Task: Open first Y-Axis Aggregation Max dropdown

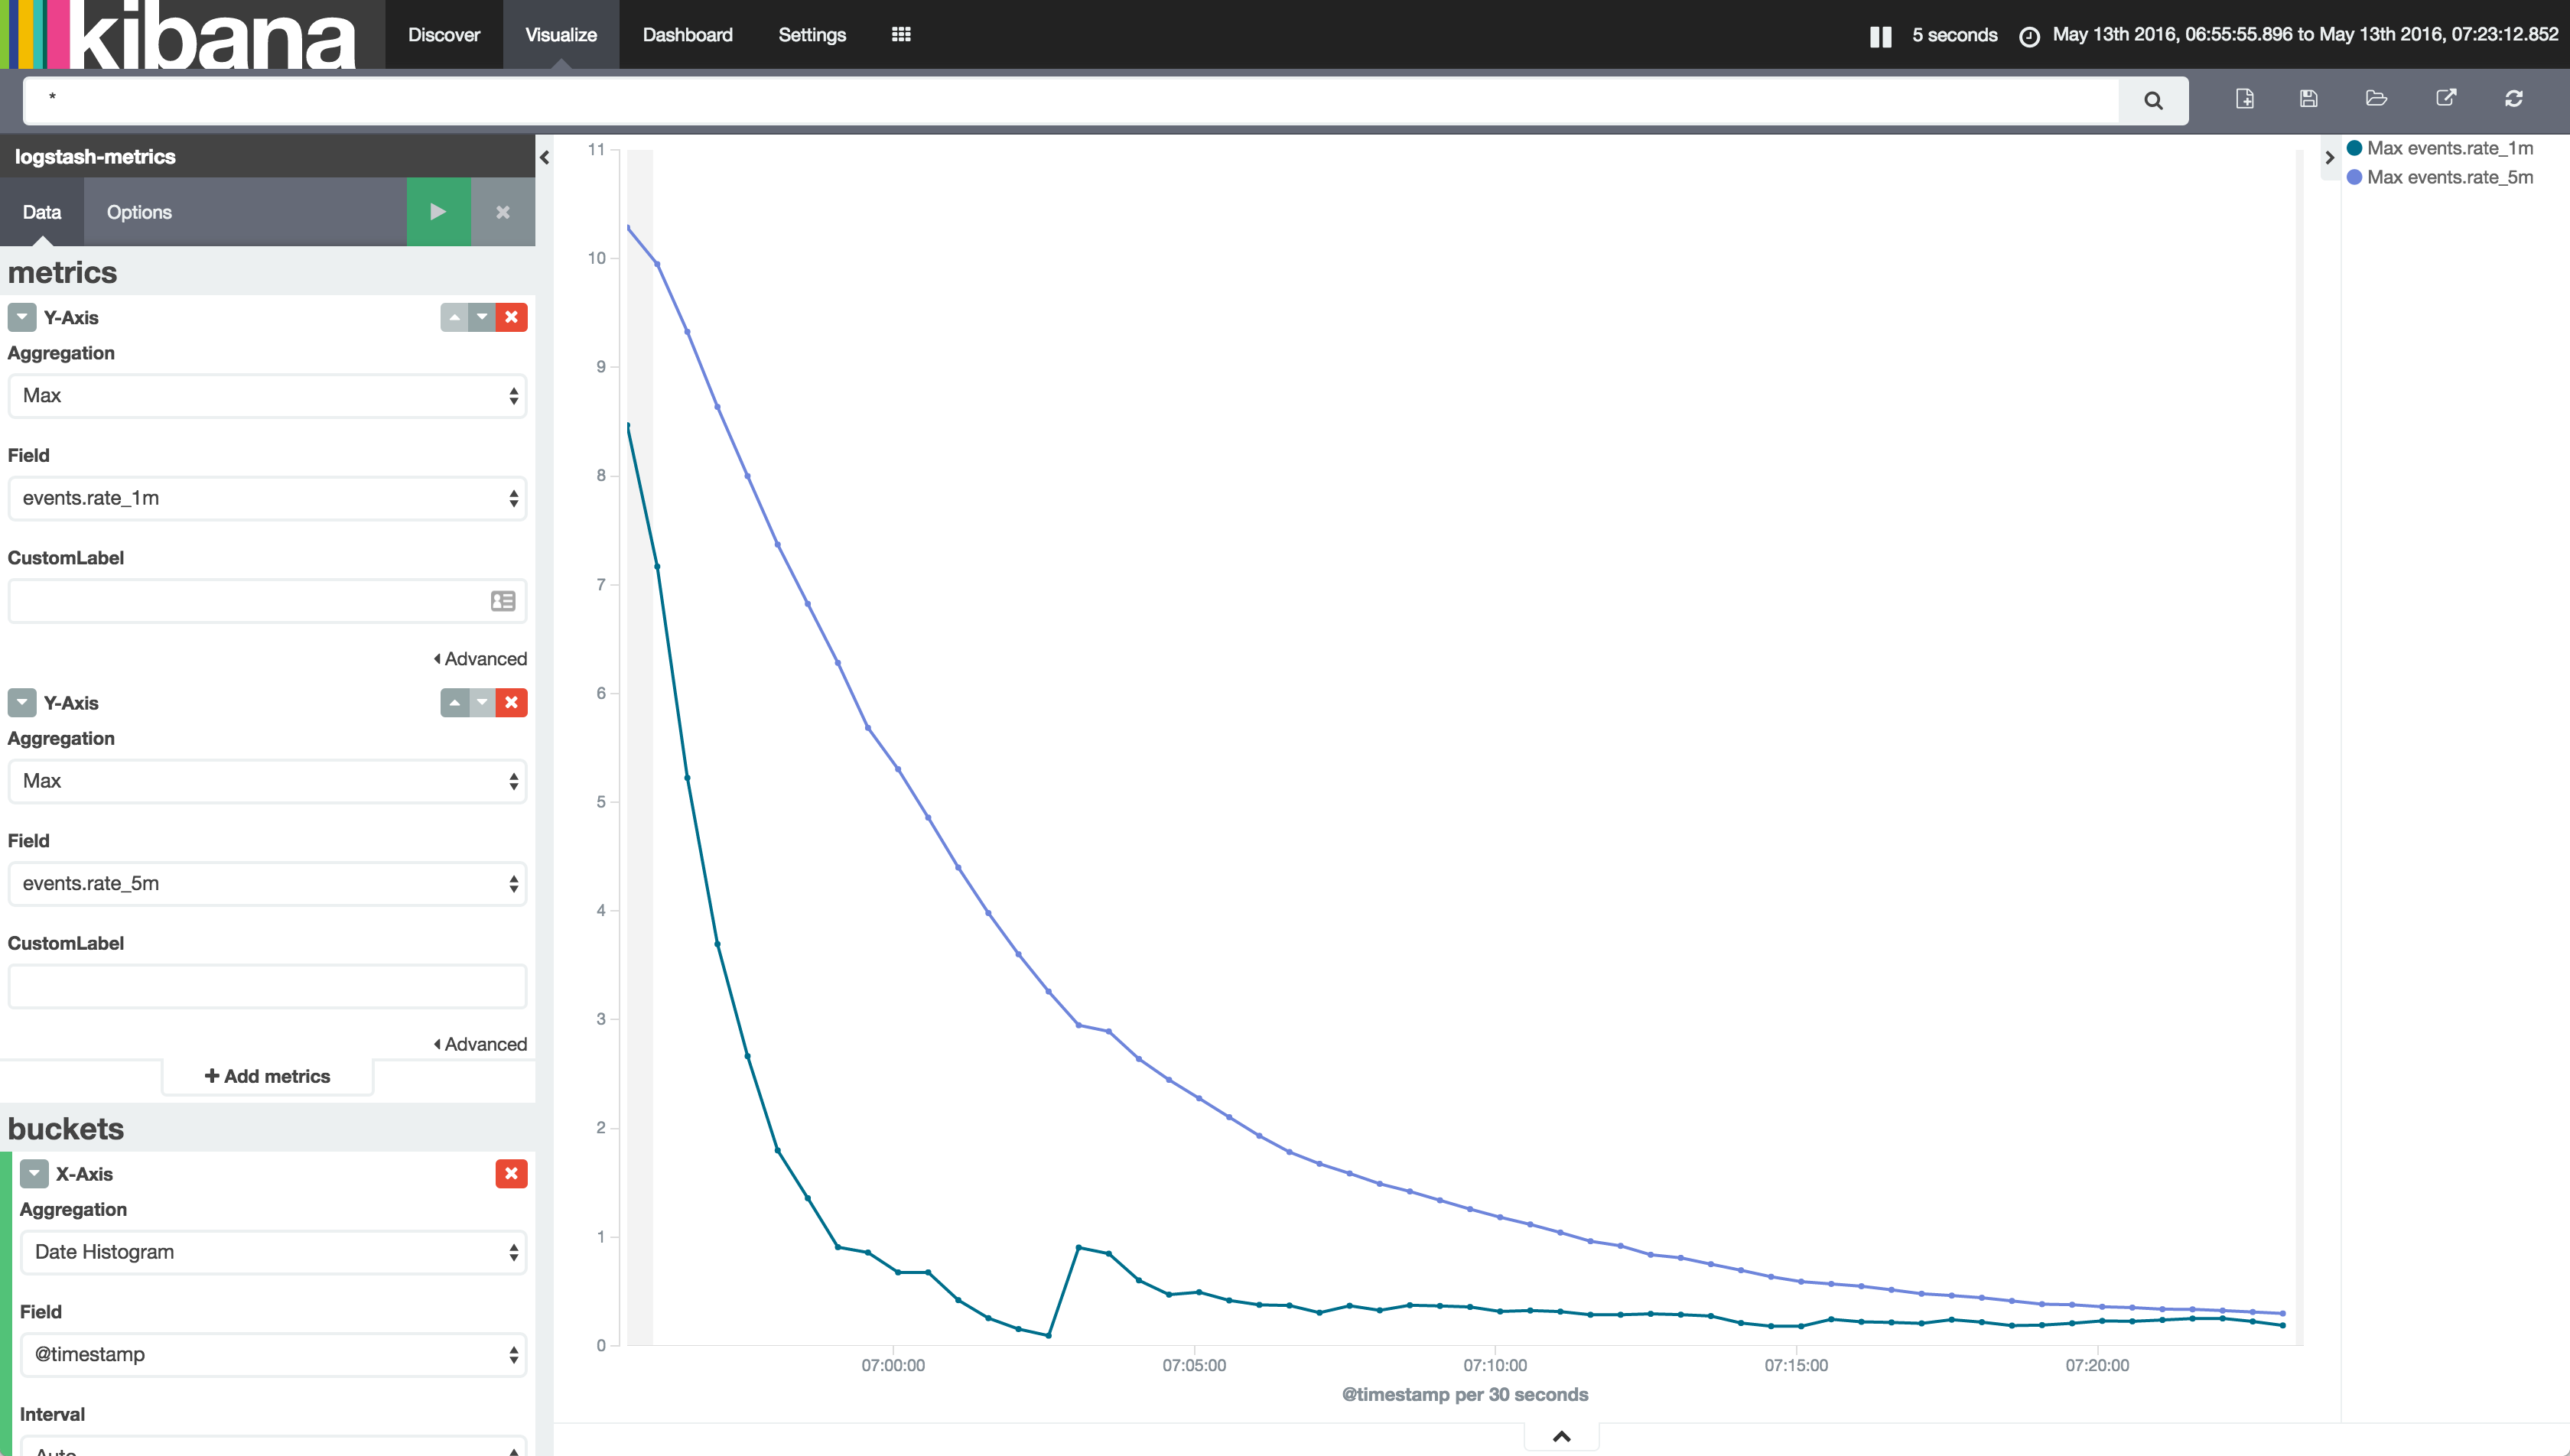Action: pos(267,396)
